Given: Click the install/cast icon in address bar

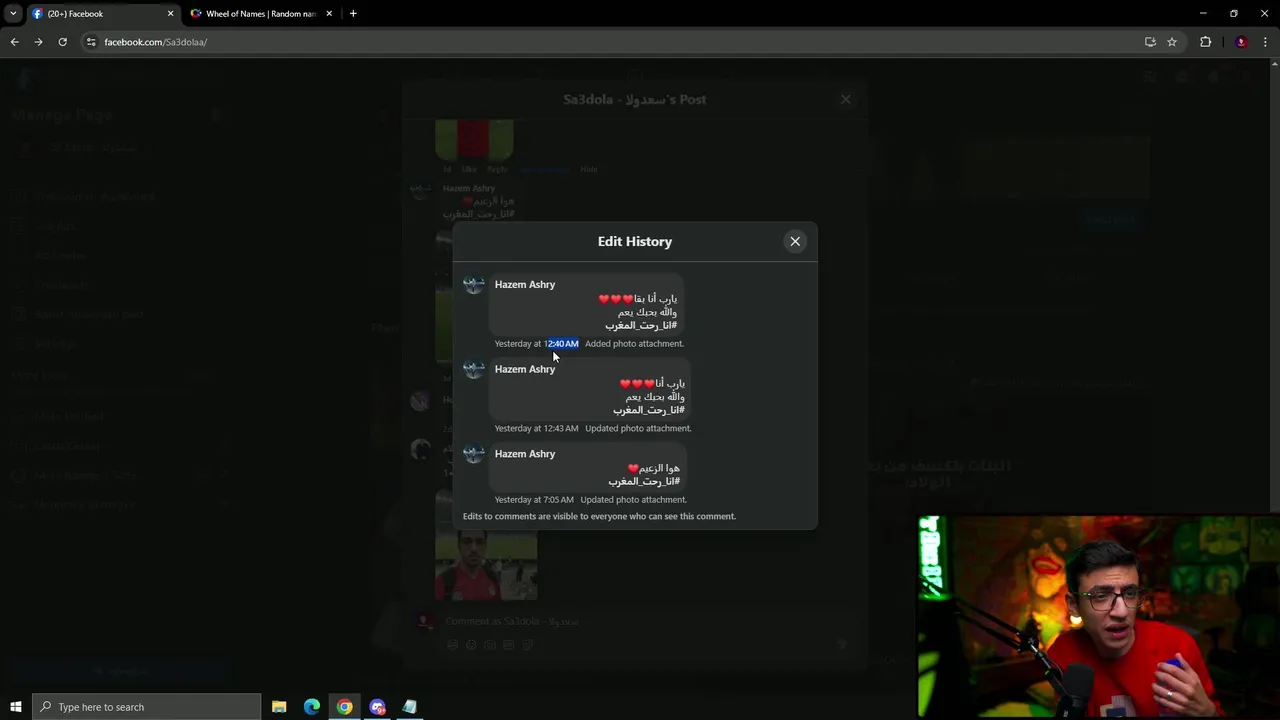Looking at the screenshot, I should coord(1150,42).
